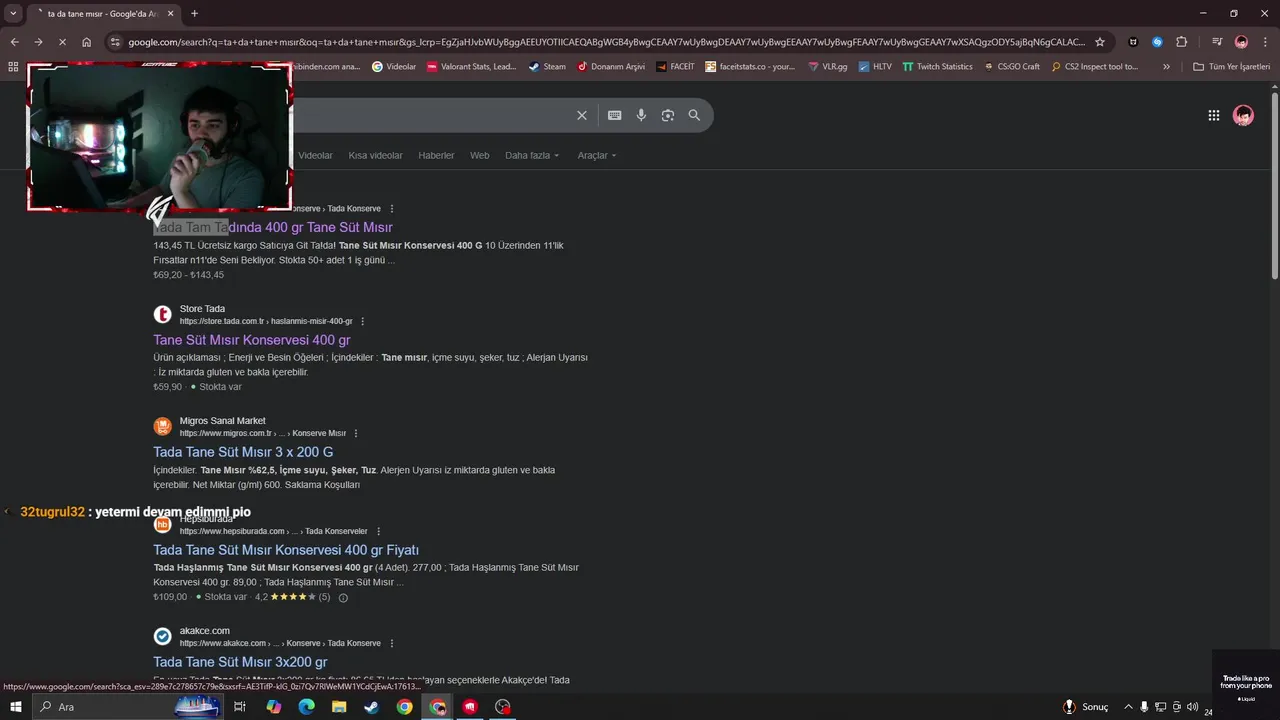Screen dimensions: 1280x720
Task: Expand the 'Daha fazla' search menu
Action: (x=532, y=155)
